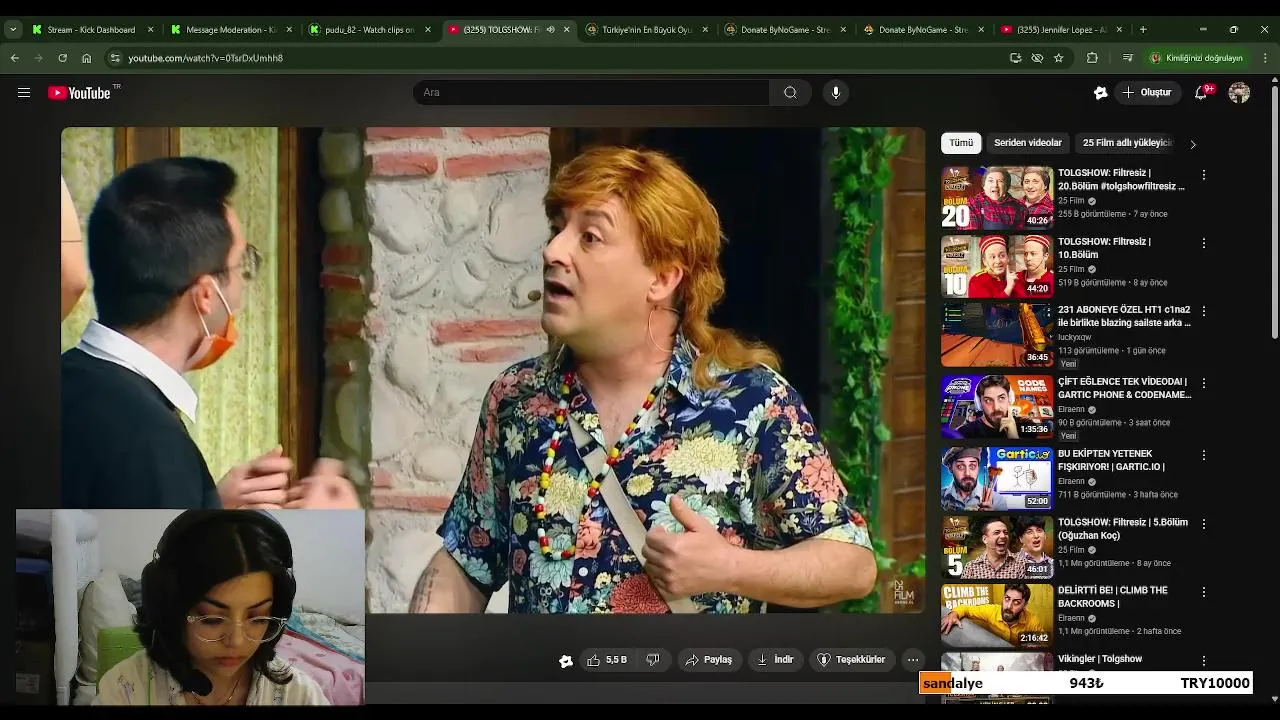Switch to the first Donate ByNoGame tab
The width and height of the screenshot is (1280, 720).
point(785,30)
